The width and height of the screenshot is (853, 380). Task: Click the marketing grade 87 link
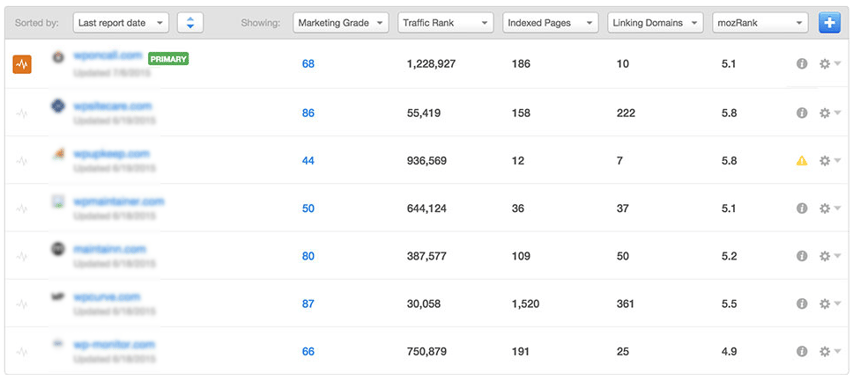pos(308,304)
